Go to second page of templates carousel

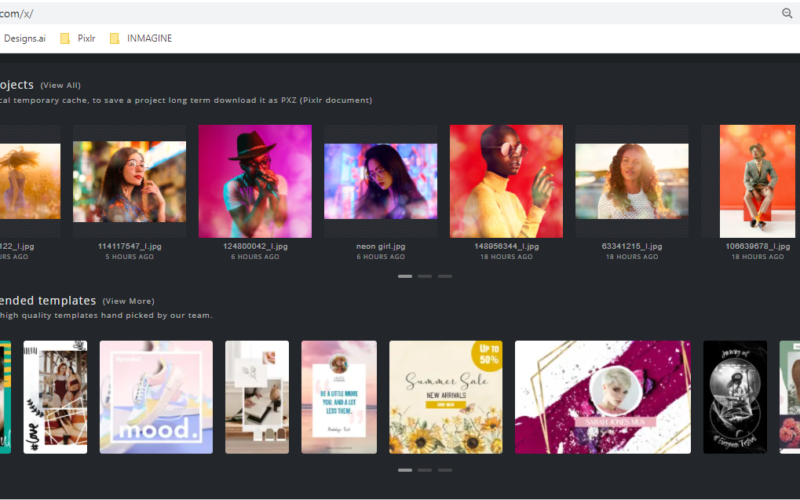click(x=424, y=470)
